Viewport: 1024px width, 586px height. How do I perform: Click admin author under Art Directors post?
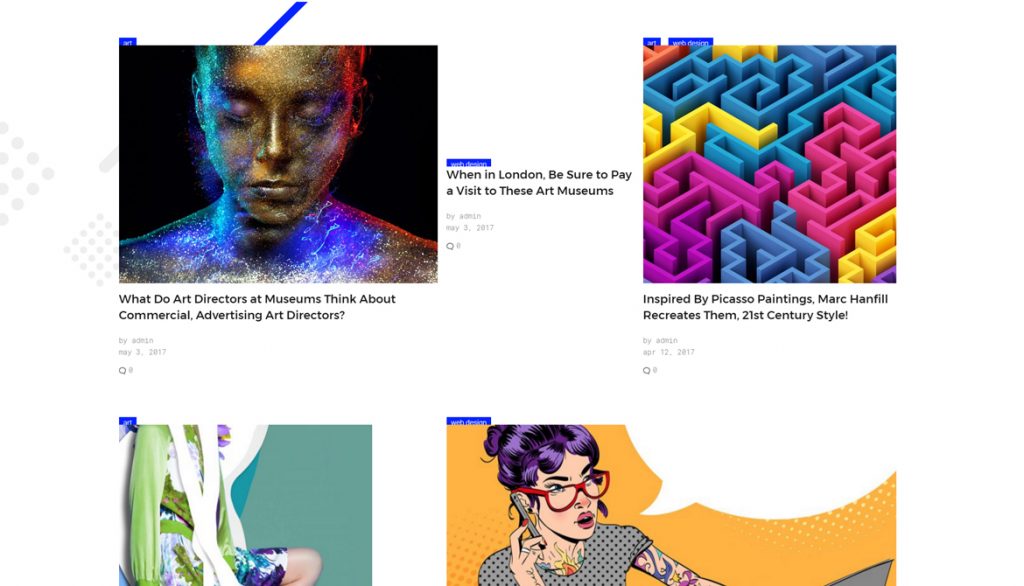tap(142, 340)
